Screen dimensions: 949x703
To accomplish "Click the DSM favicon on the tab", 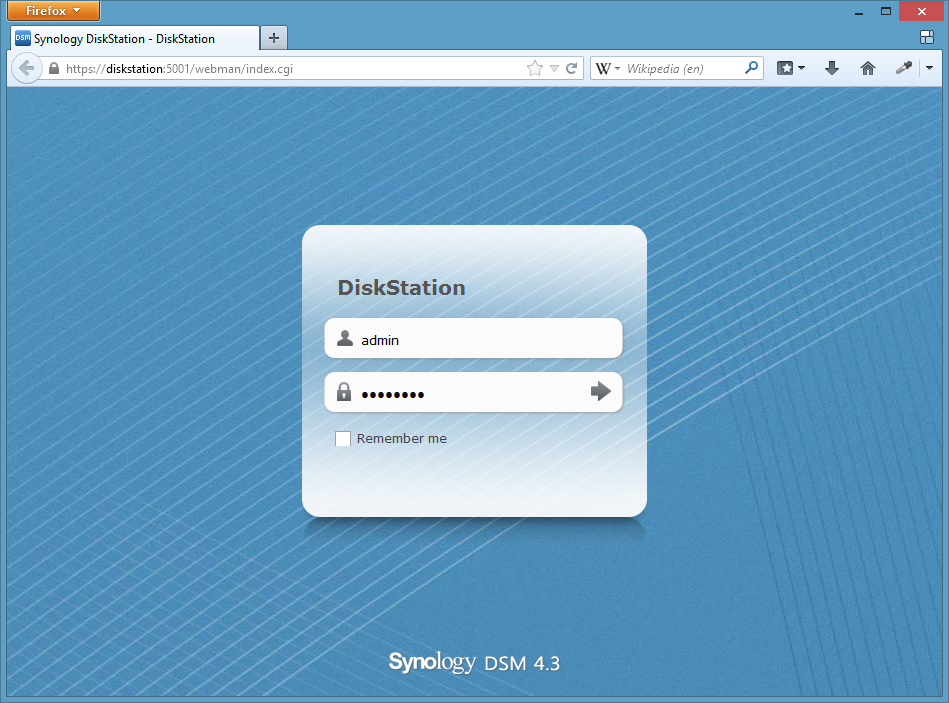I will pyautogui.click(x=23, y=38).
